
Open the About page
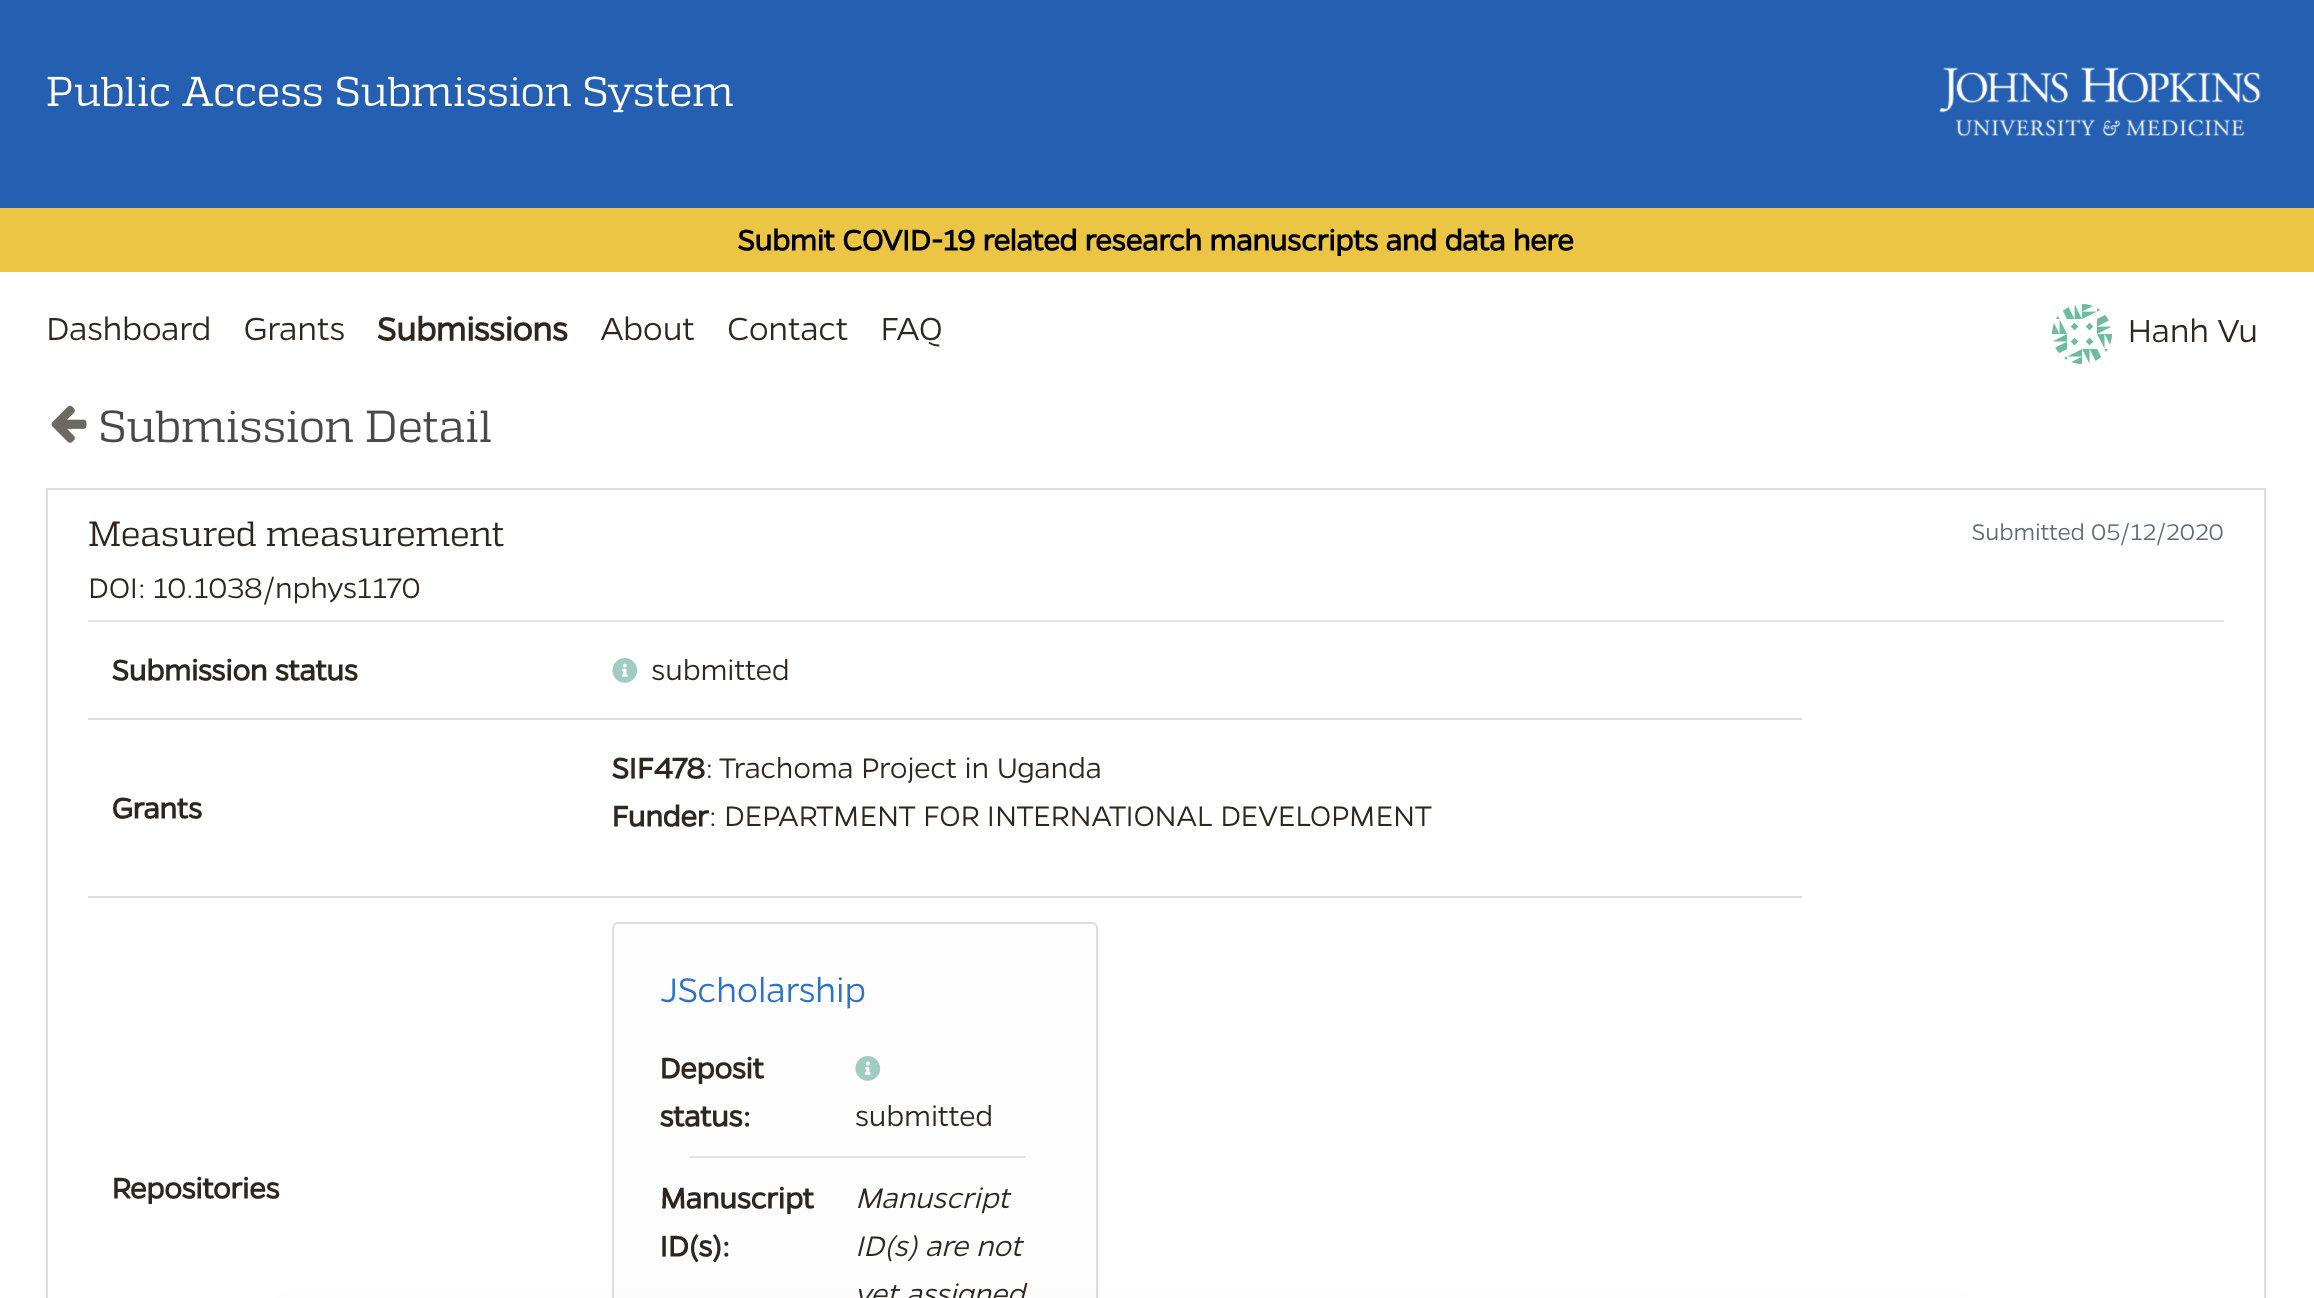point(647,329)
